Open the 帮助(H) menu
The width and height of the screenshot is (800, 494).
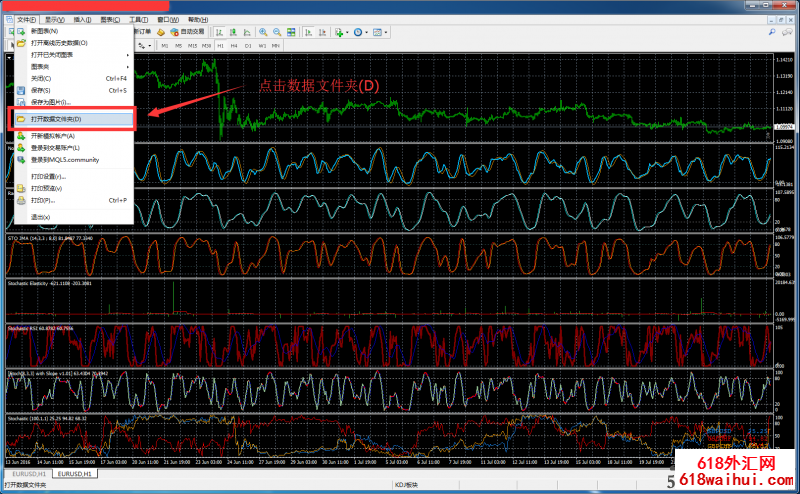[x=198, y=19]
